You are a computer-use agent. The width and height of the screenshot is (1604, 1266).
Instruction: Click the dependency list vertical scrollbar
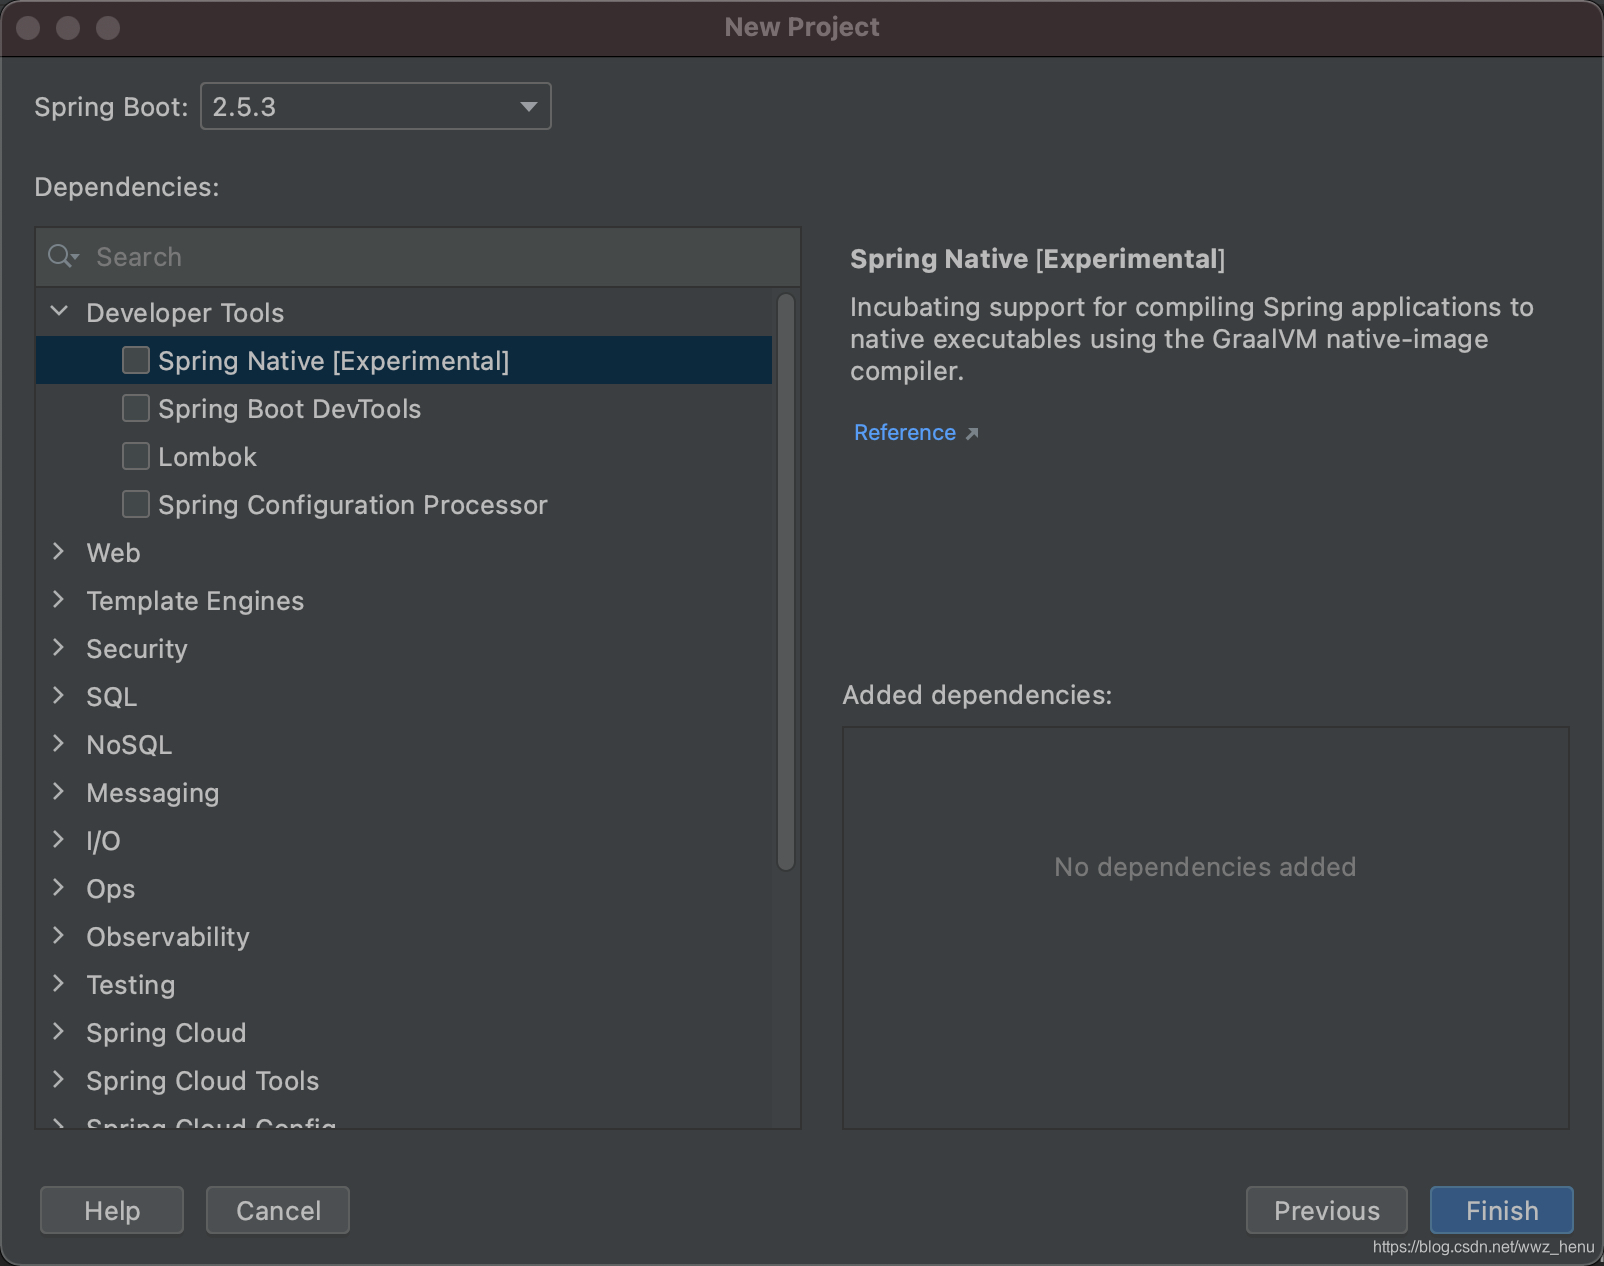pos(786,581)
